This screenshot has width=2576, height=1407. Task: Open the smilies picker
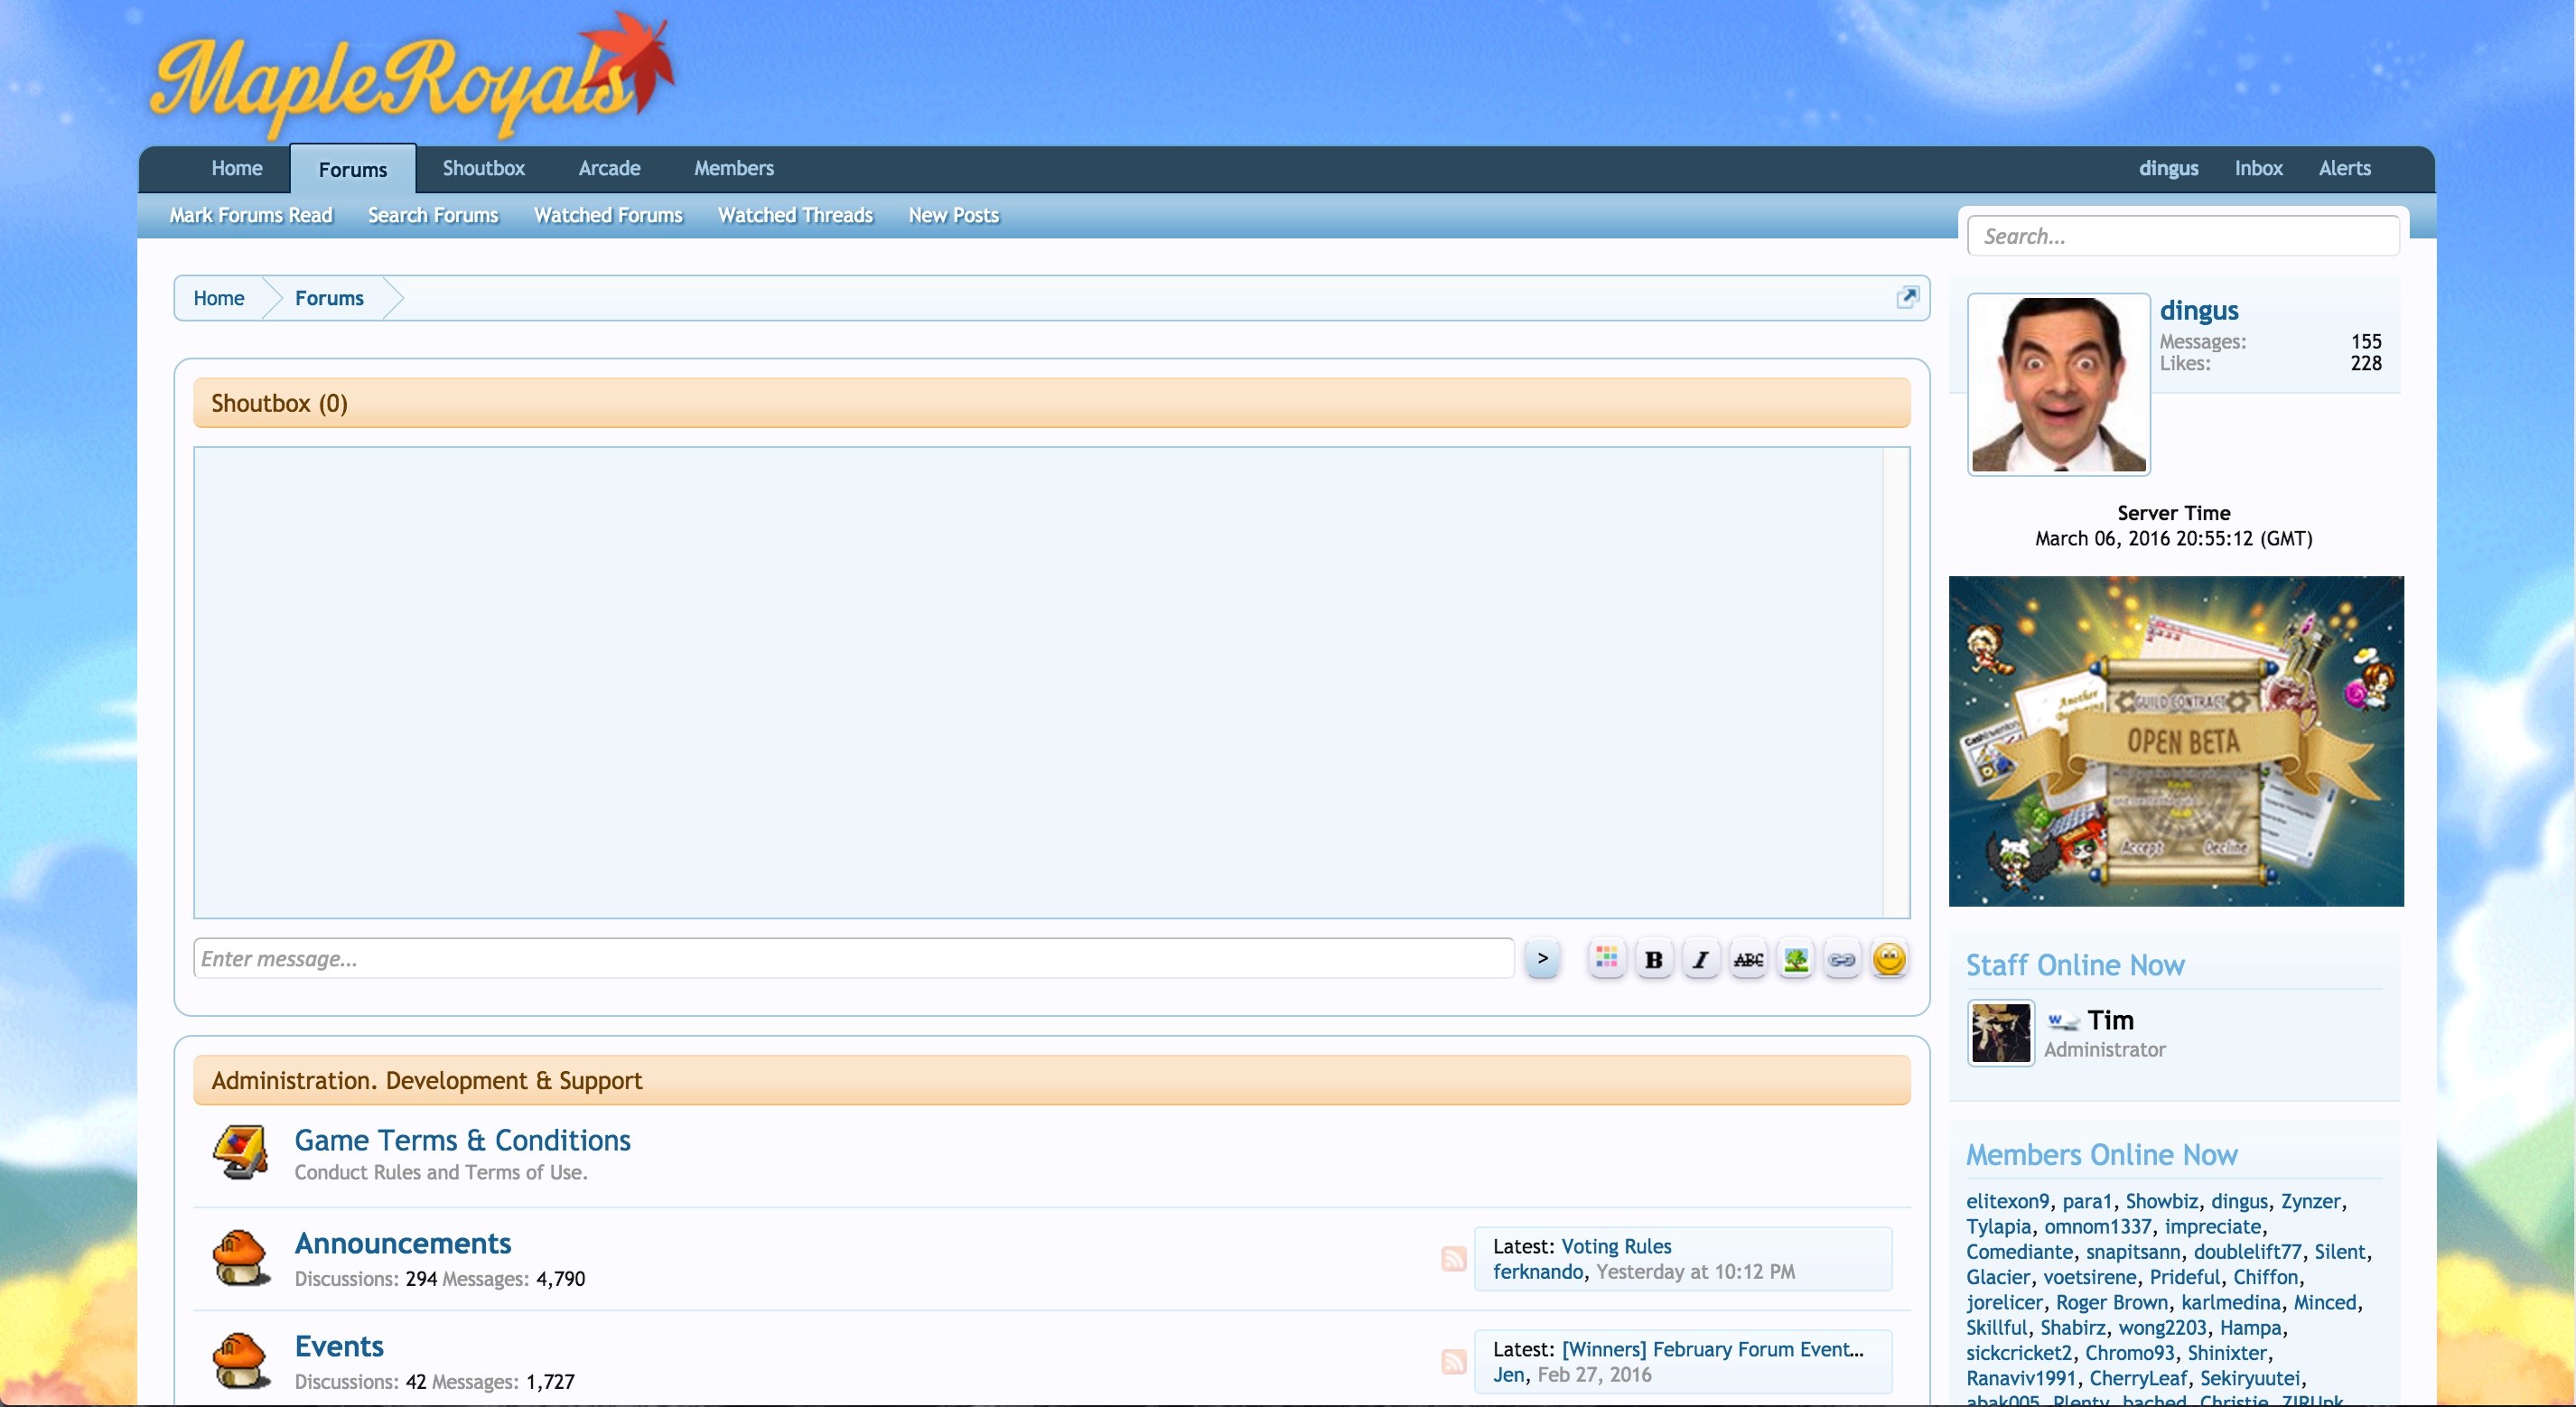coord(1889,959)
